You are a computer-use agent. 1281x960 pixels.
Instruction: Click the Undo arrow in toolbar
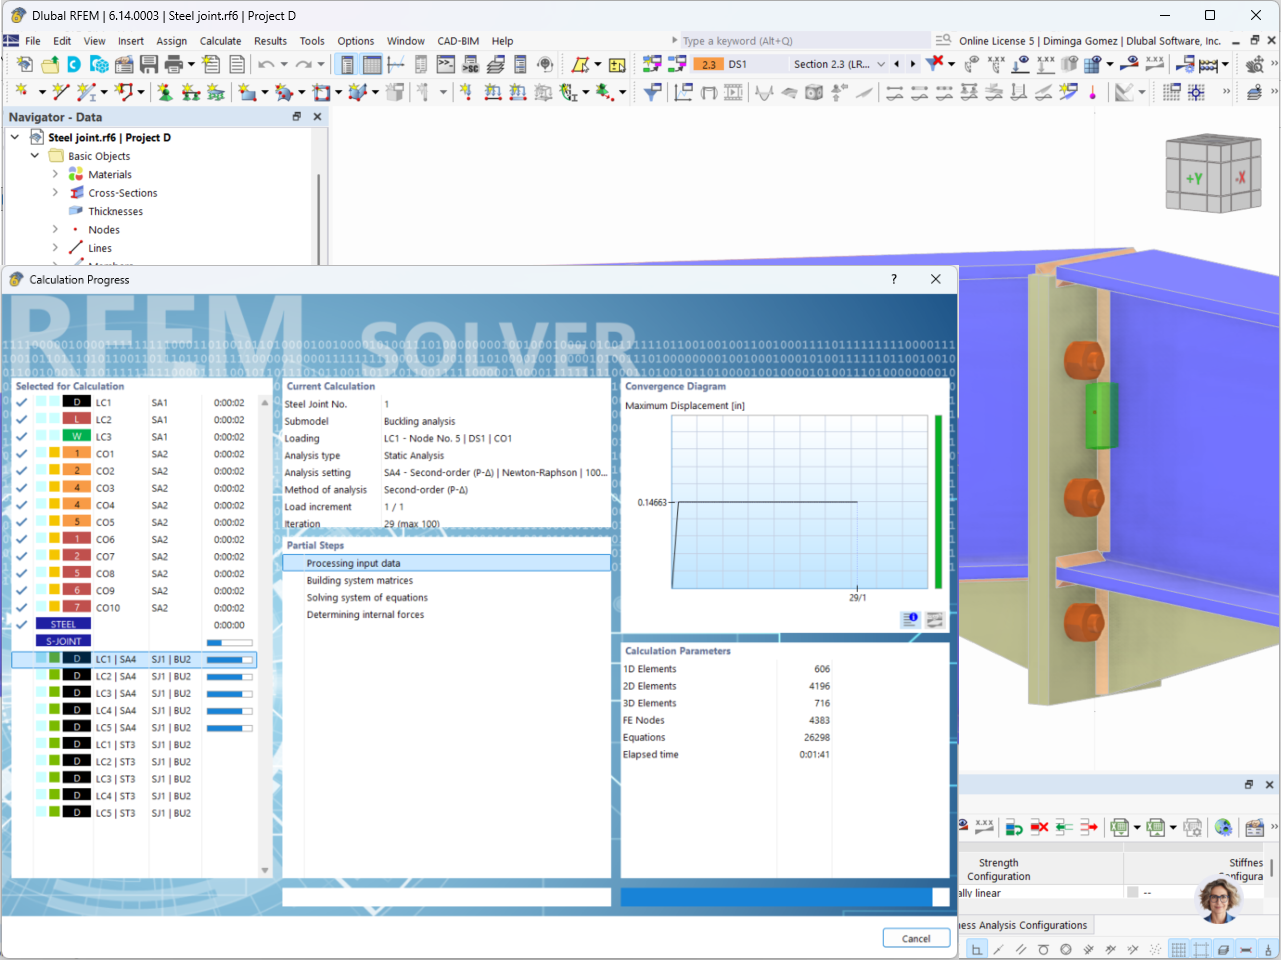coord(265,64)
